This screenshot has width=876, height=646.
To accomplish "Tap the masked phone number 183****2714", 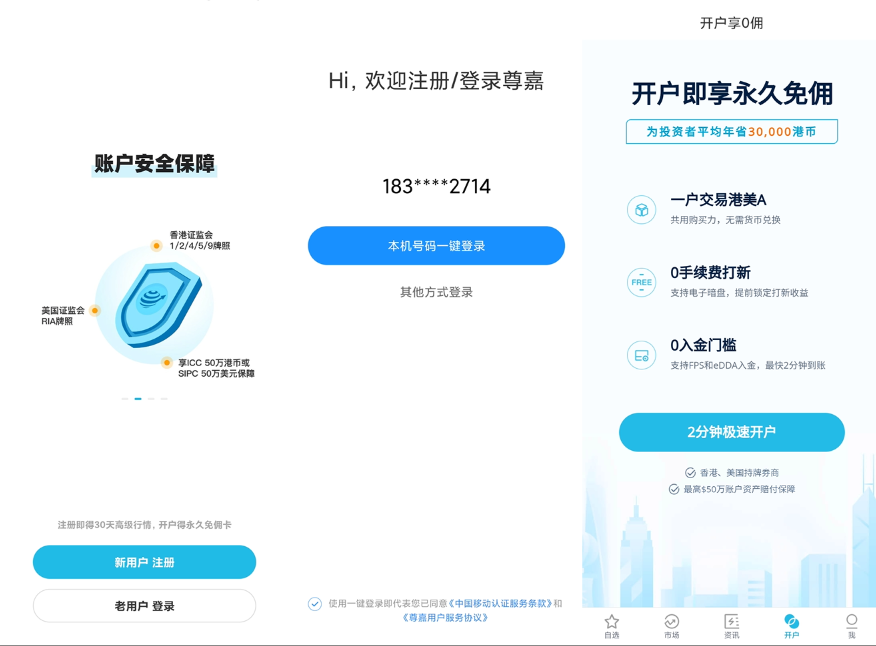I will click(x=436, y=187).
